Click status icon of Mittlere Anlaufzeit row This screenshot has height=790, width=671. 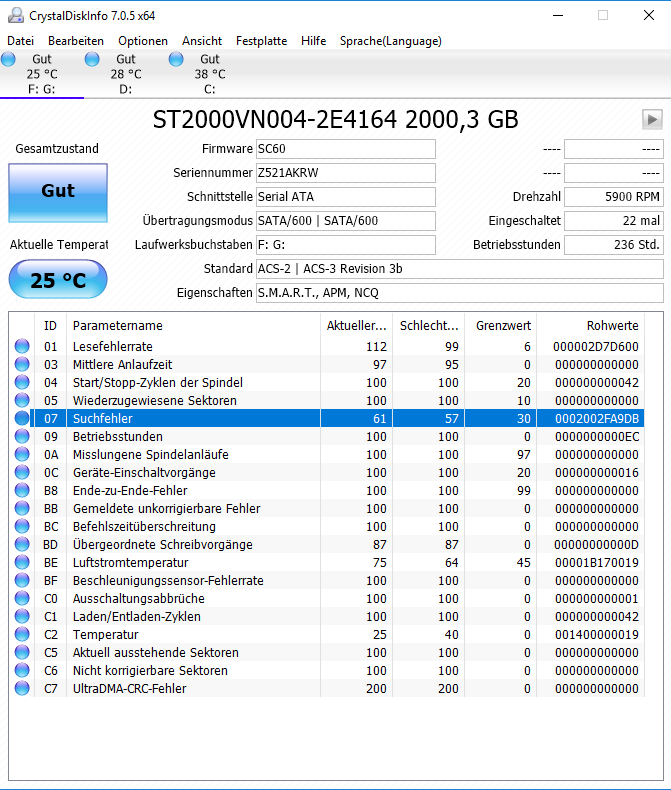[22, 364]
